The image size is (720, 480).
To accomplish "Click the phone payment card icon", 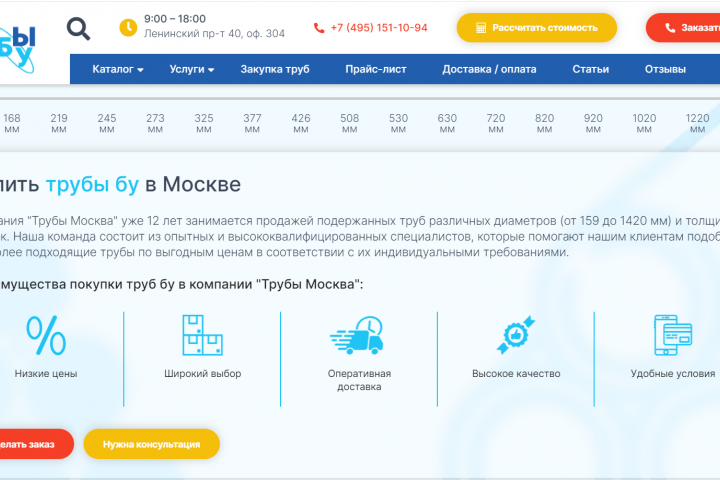I will (673, 335).
